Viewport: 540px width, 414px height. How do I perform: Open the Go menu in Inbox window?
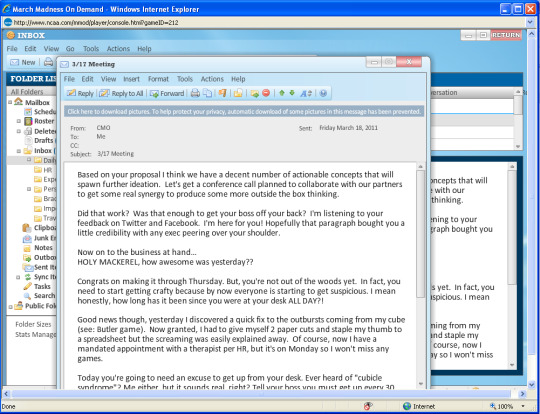pyautogui.click(x=70, y=49)
